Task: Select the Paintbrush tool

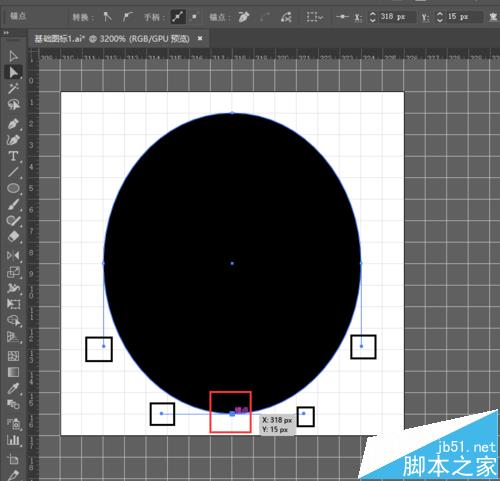Action: (x=13, y=205)
